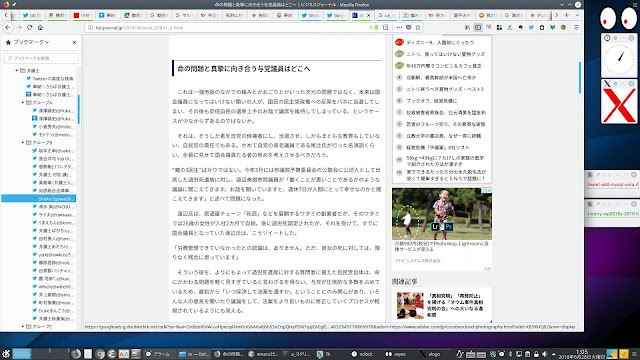The width and height of the screenshot is (640, 360).
Task: Open the モトケン bookmark in グループA
Action: [53, 134]
